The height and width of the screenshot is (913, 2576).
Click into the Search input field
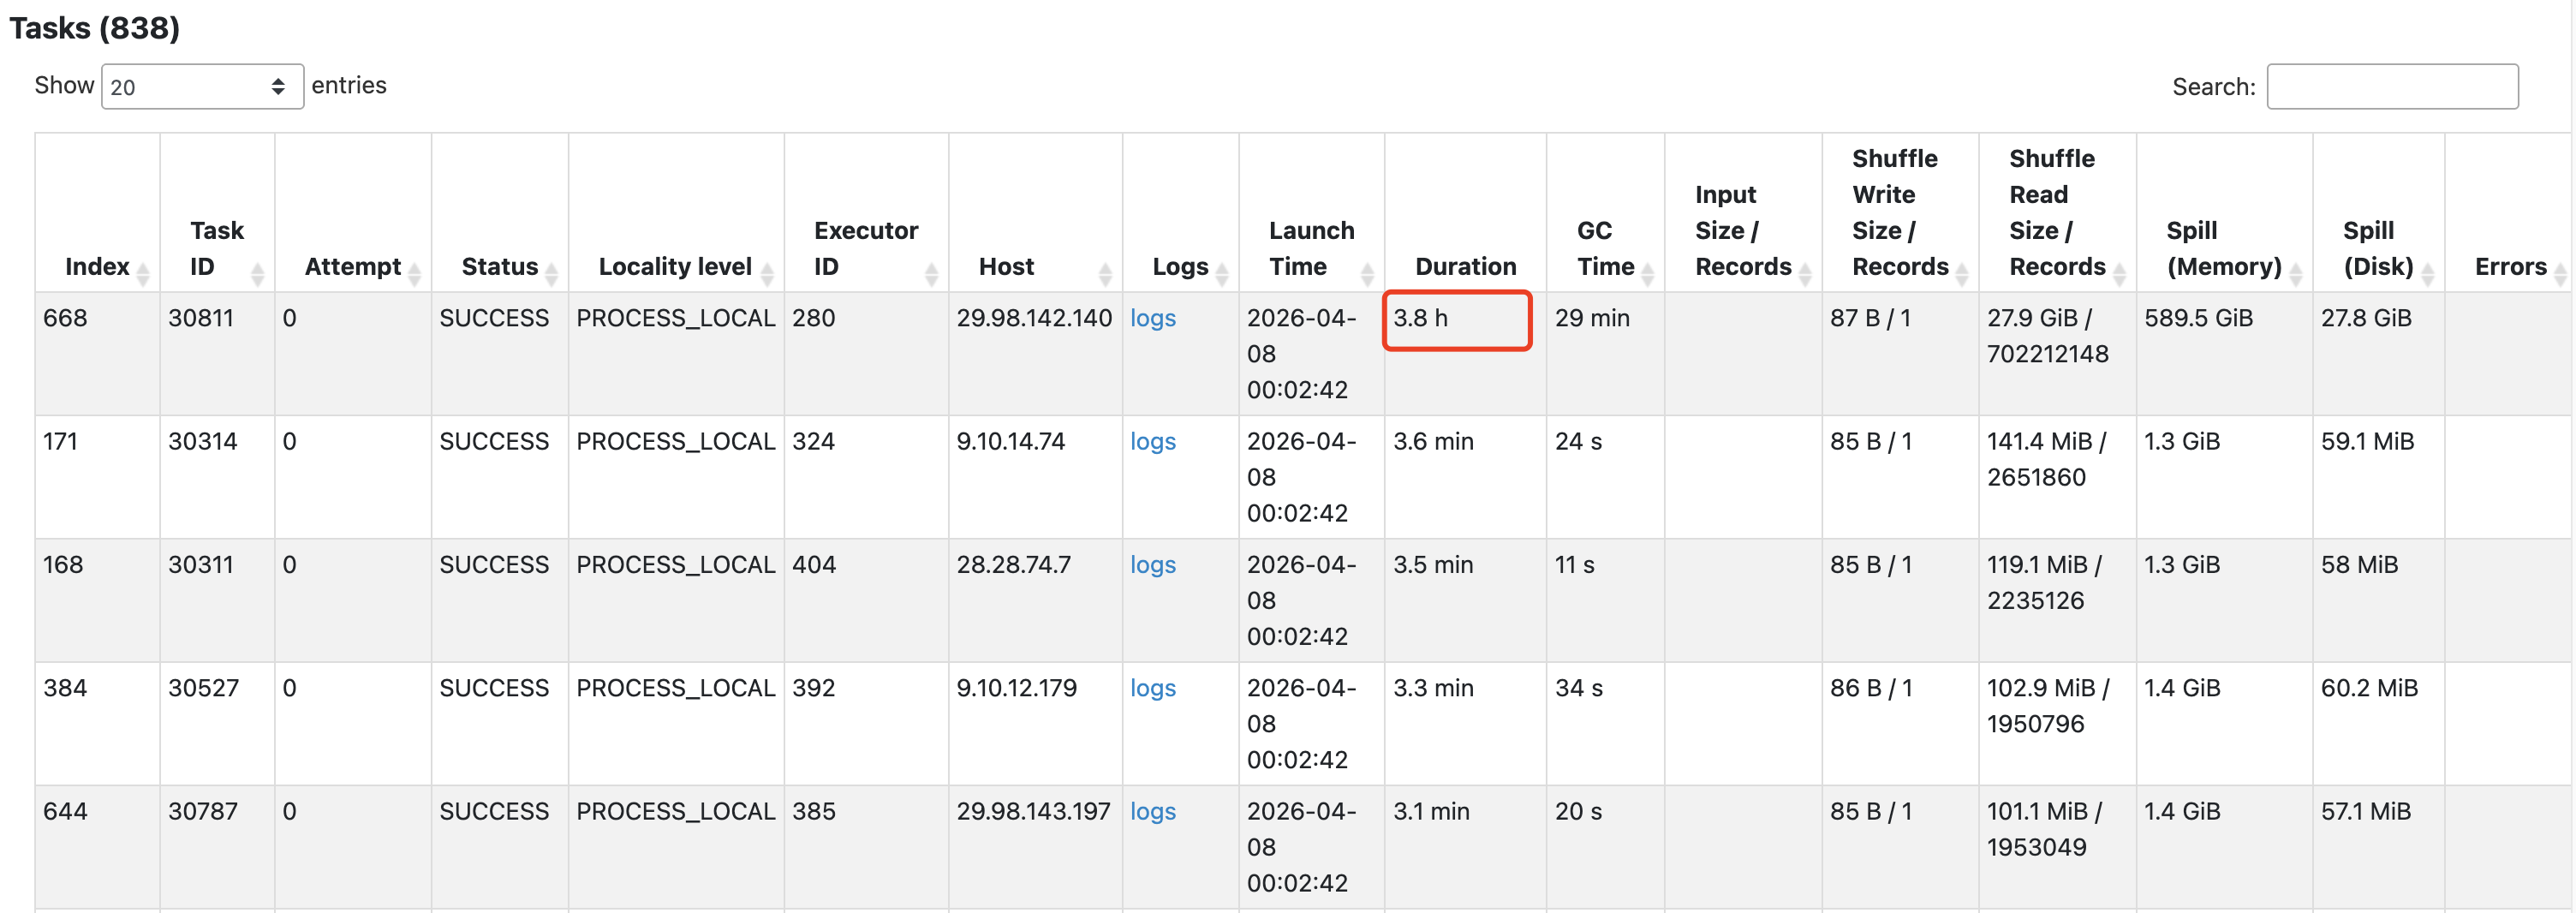click(x=2391, y=87)
